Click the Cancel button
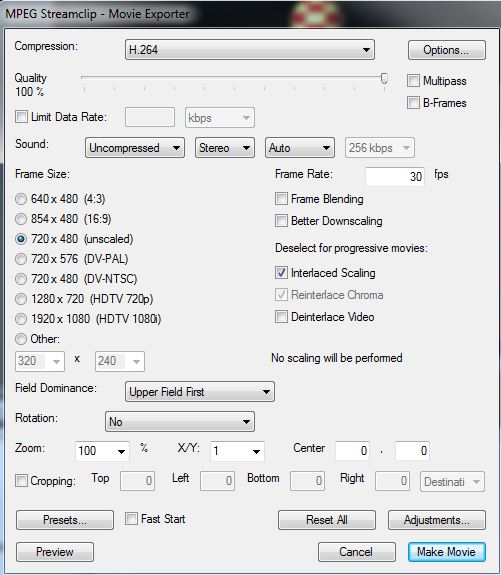Screen dimensions: 501x575 pyautogui.click(x=357, y=552)
